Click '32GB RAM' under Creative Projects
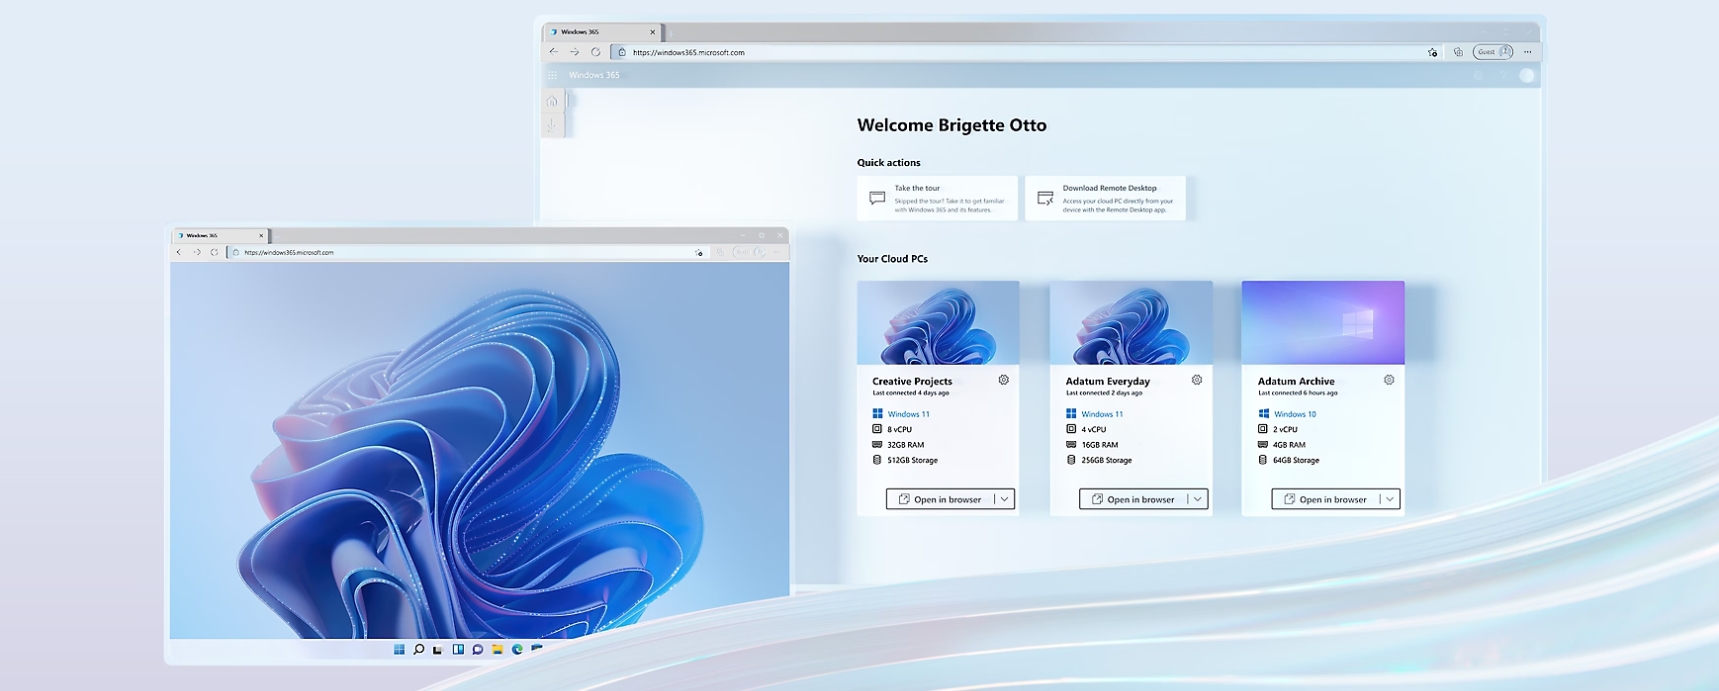 (905, 445)
